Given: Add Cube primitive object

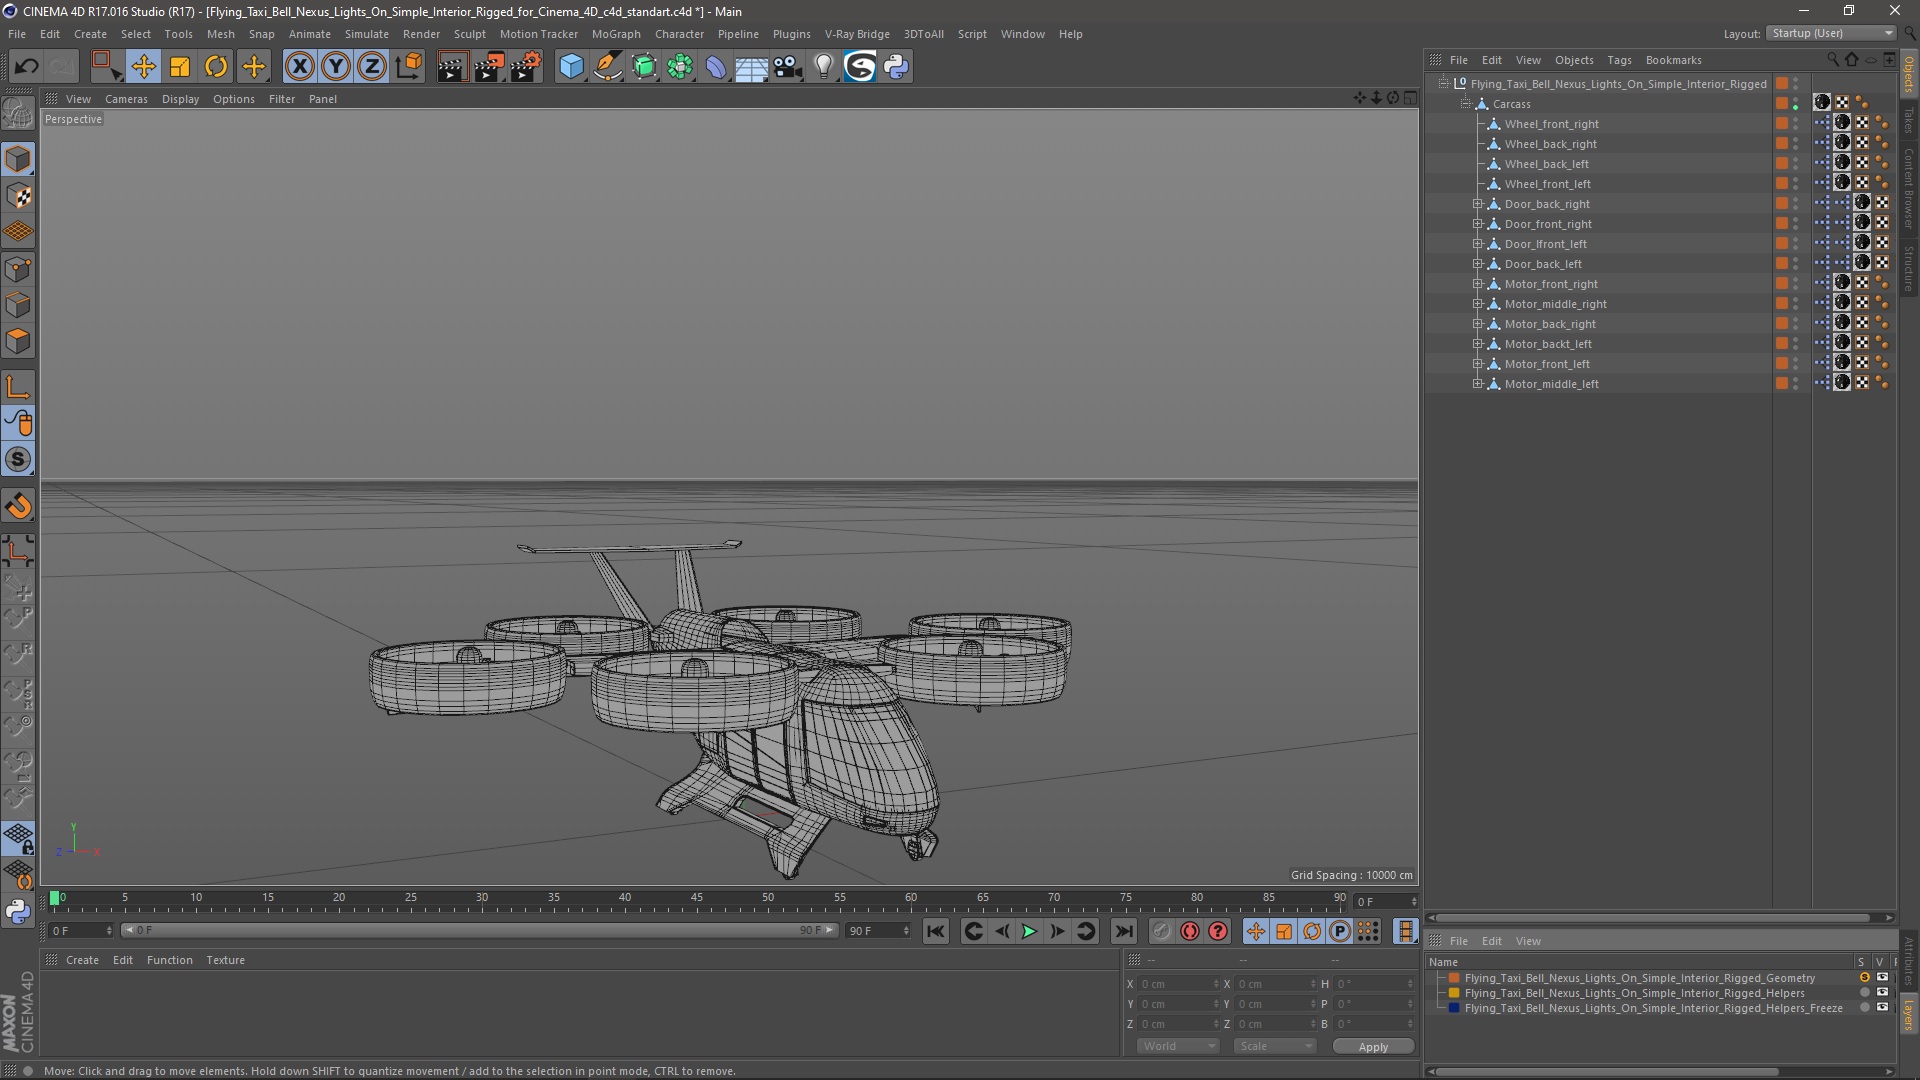Looking at the screenshot, I should (x=571, y=67).
